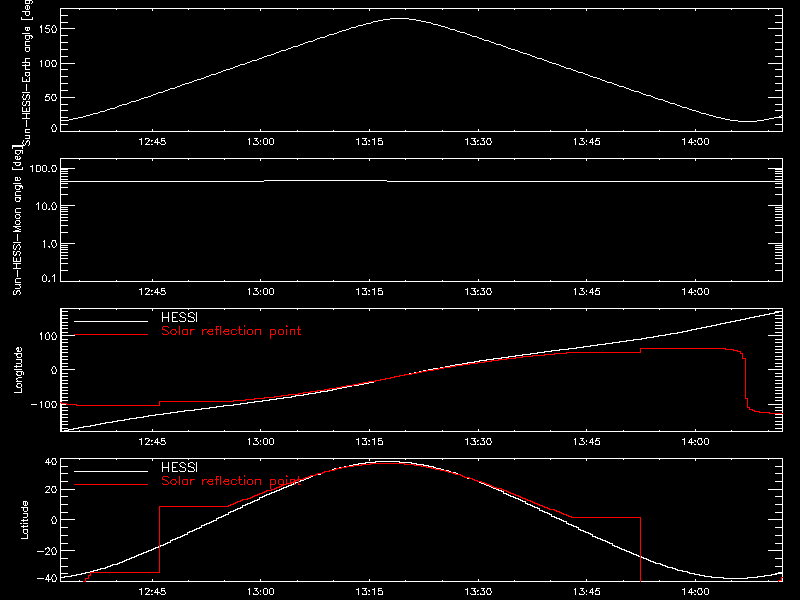The height and width of the screenshot is (600, 800).
Task: Click the Sun-HESSI-Earth angle axis label
Action: click(27, 72)
